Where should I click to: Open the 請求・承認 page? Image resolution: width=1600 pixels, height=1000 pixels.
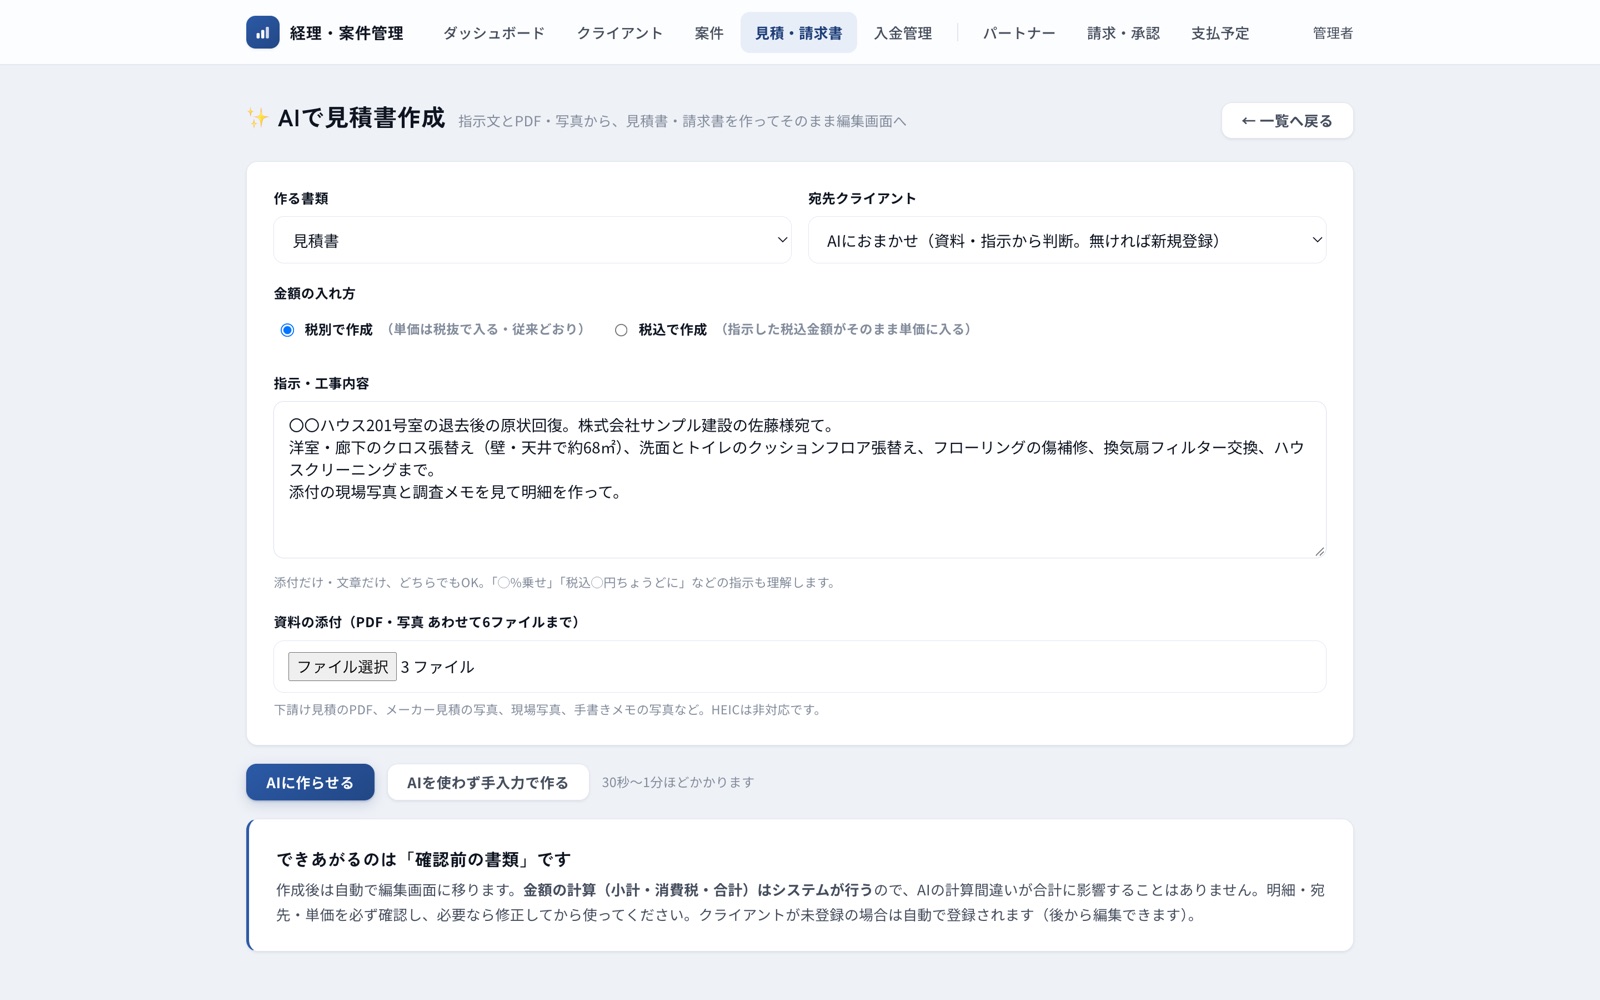tap(1123, 33)
